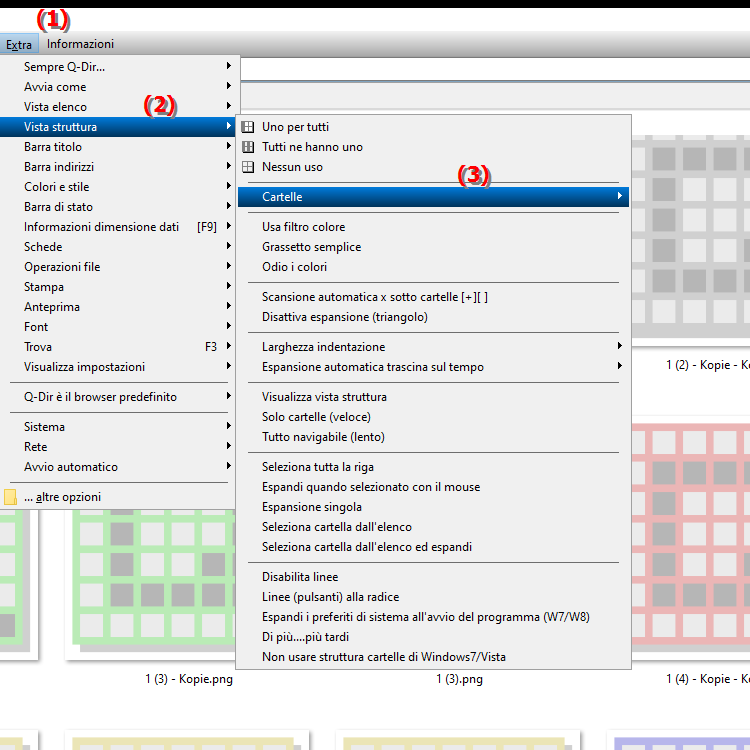
Task: Open the Schede submenu
Action: click(x=117, y=247)
